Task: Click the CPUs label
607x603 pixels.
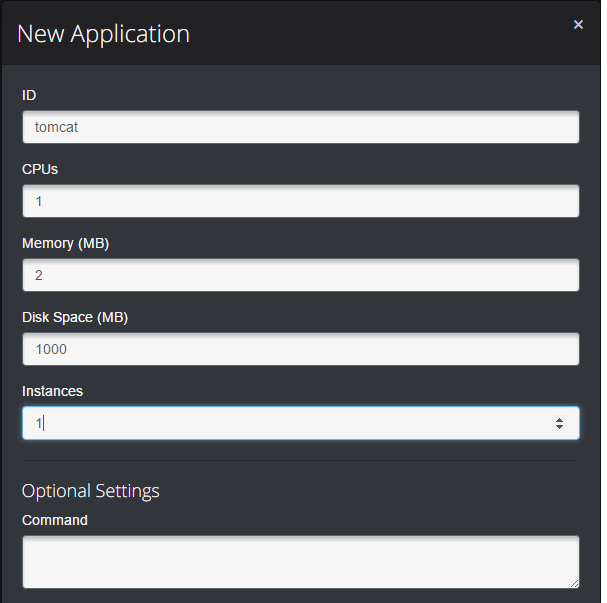Action: pos(40,169)
